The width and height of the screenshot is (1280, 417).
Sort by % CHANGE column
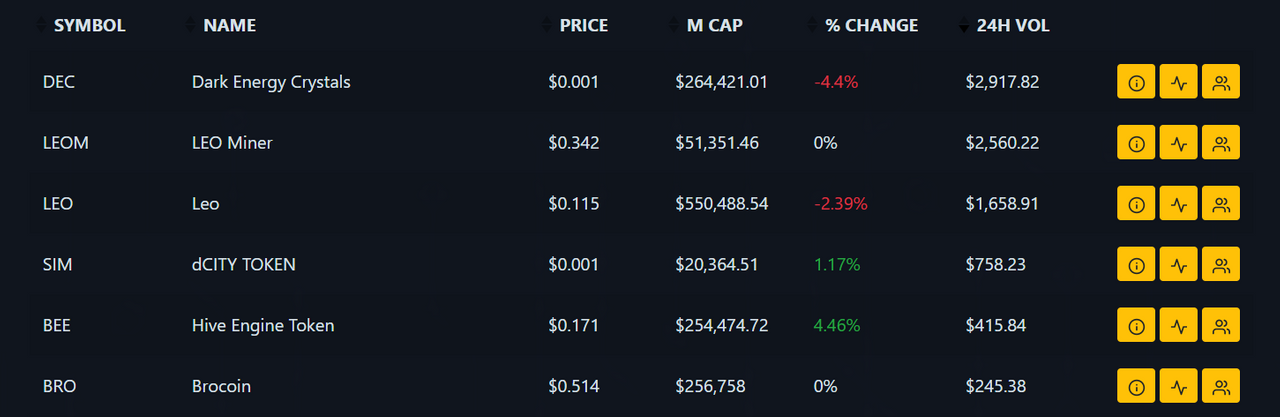871,26
